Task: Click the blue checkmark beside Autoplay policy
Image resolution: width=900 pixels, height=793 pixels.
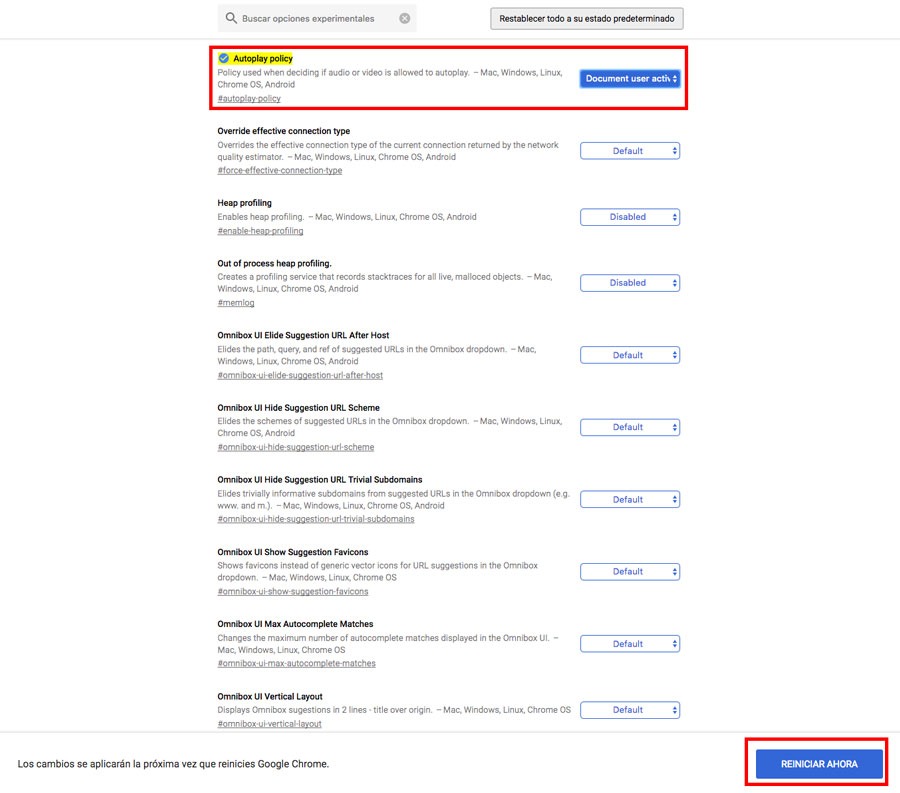Action: tap(224, 59)
